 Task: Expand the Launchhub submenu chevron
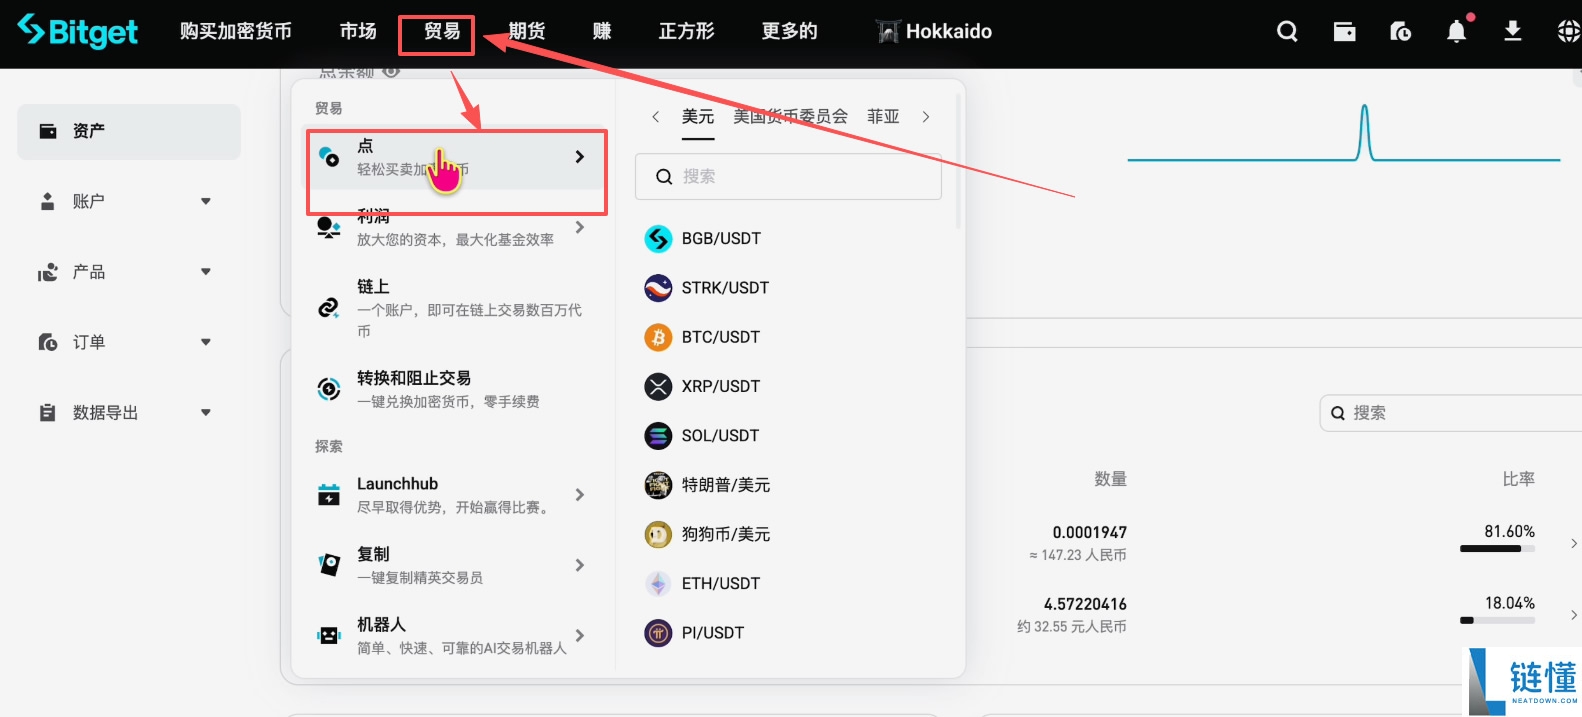580,495
